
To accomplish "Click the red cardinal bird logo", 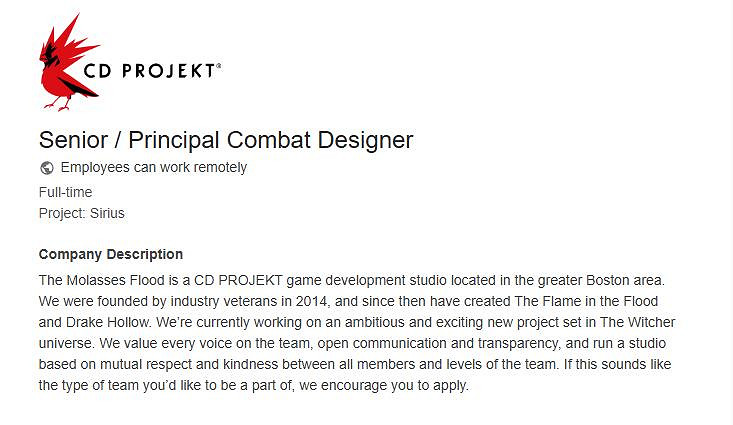I will (x=68, y=62).
